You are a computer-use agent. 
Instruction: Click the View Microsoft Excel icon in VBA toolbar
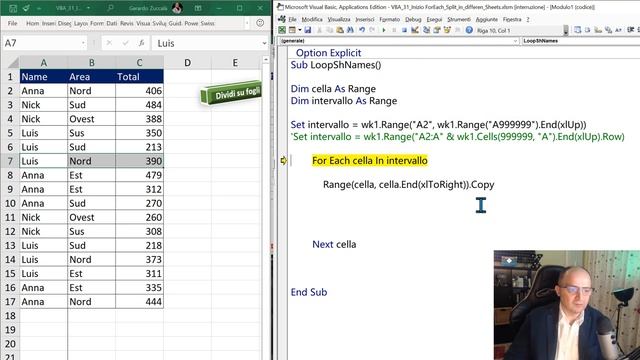(x=282, y=30)
